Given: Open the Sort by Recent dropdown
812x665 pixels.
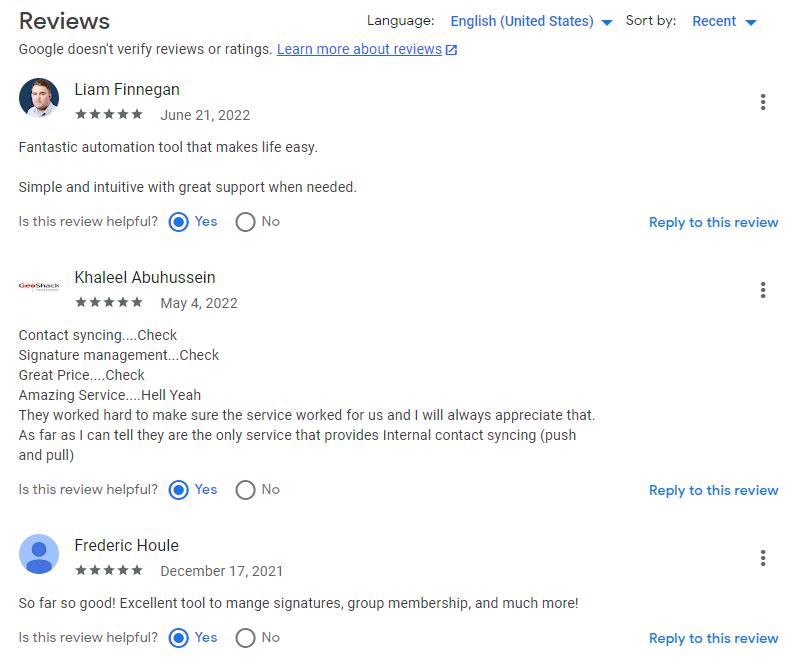Looking at the screenshot, I should [x=724, y=21].
